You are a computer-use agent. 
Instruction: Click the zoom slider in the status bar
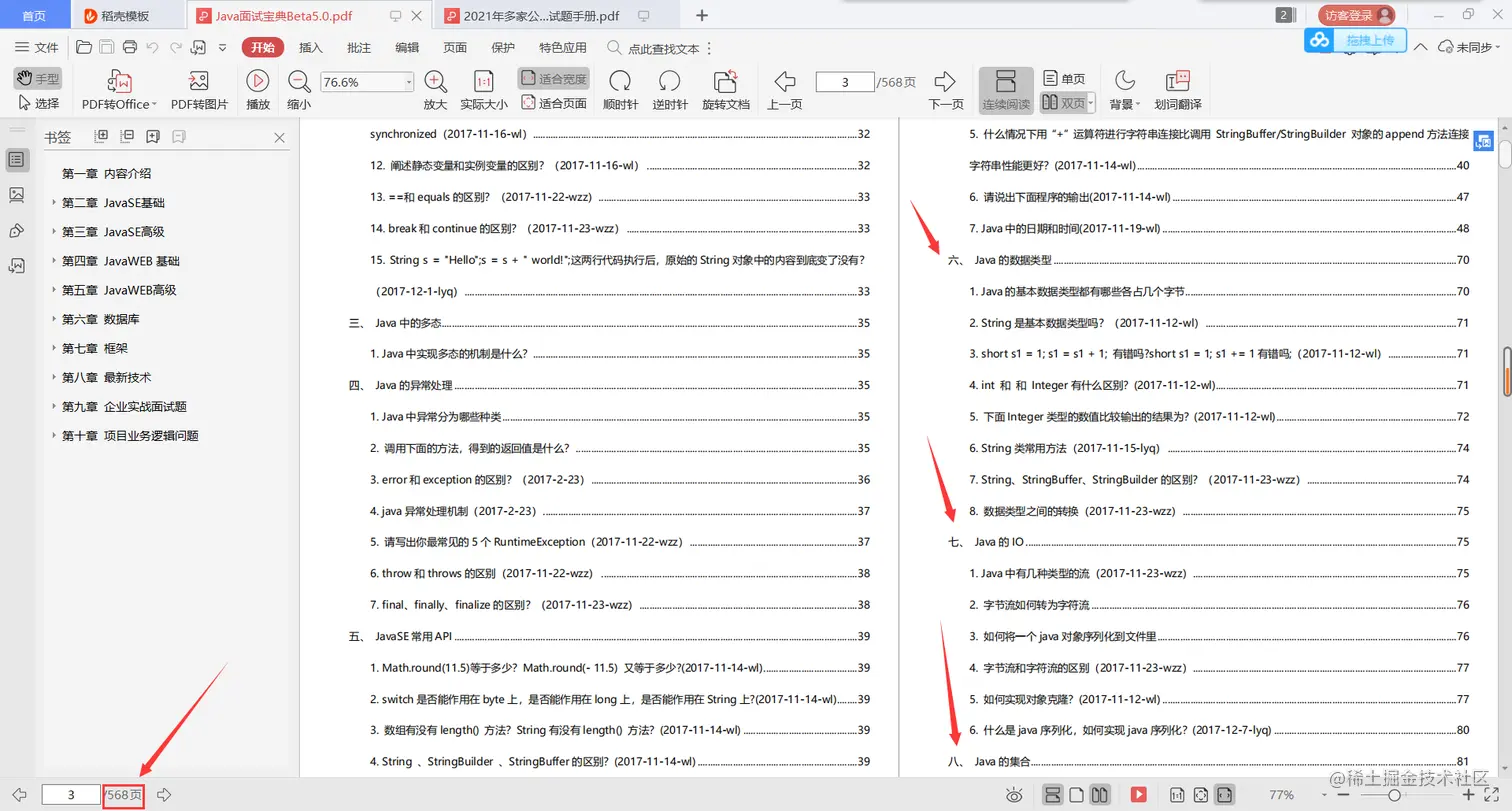click(x=1396, y=795)
